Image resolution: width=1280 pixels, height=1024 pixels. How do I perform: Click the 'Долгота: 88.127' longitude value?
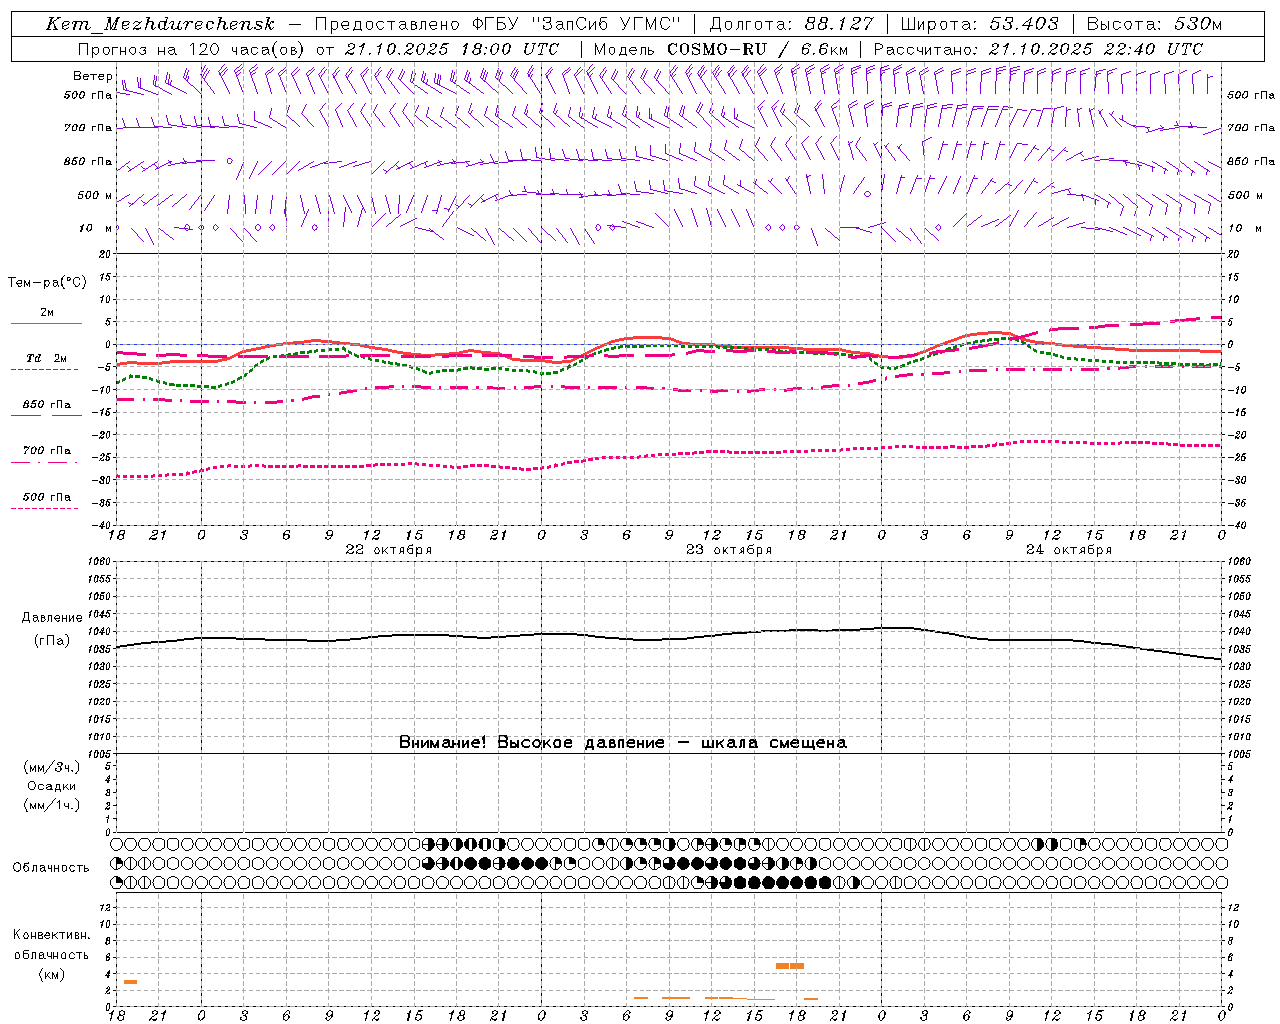(x=792, y=24)
